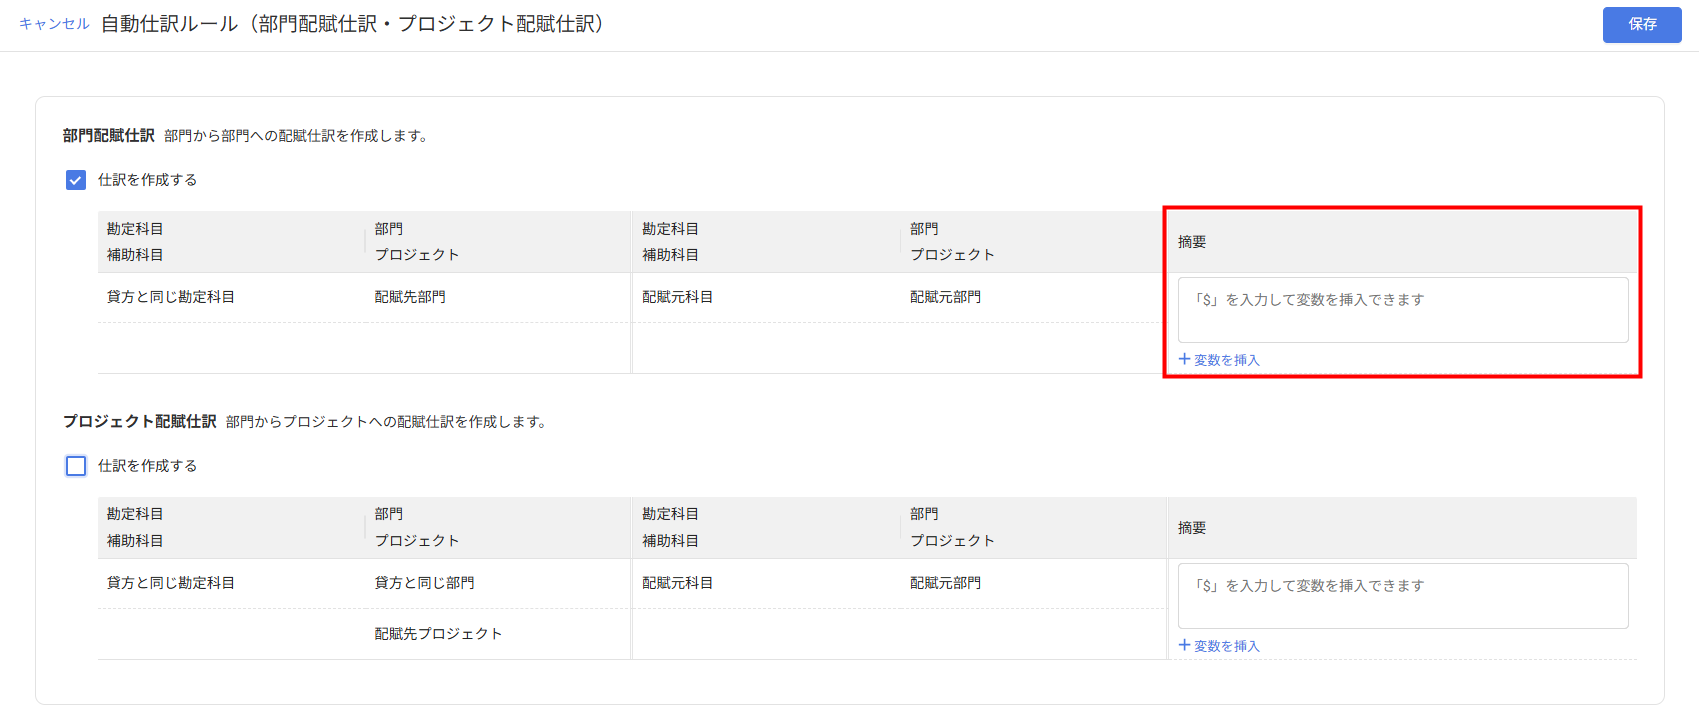This screenshot has width=1699, height=726.
Task: Uncheck 仕訳を作成する checkbox under 部門配賦仕訳
Action: coord(76,180)
